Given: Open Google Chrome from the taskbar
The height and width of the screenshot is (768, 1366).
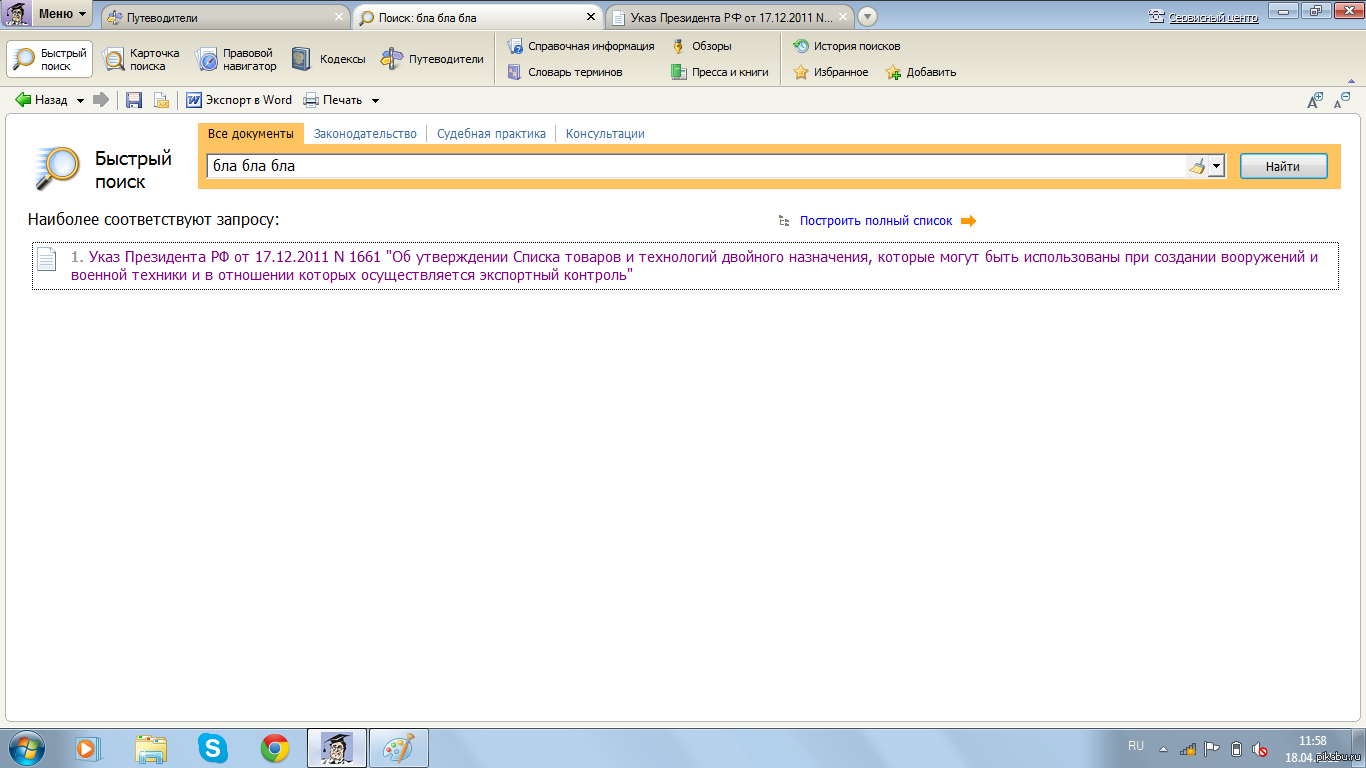Looking at the screenshot, I should click(275, 747).
